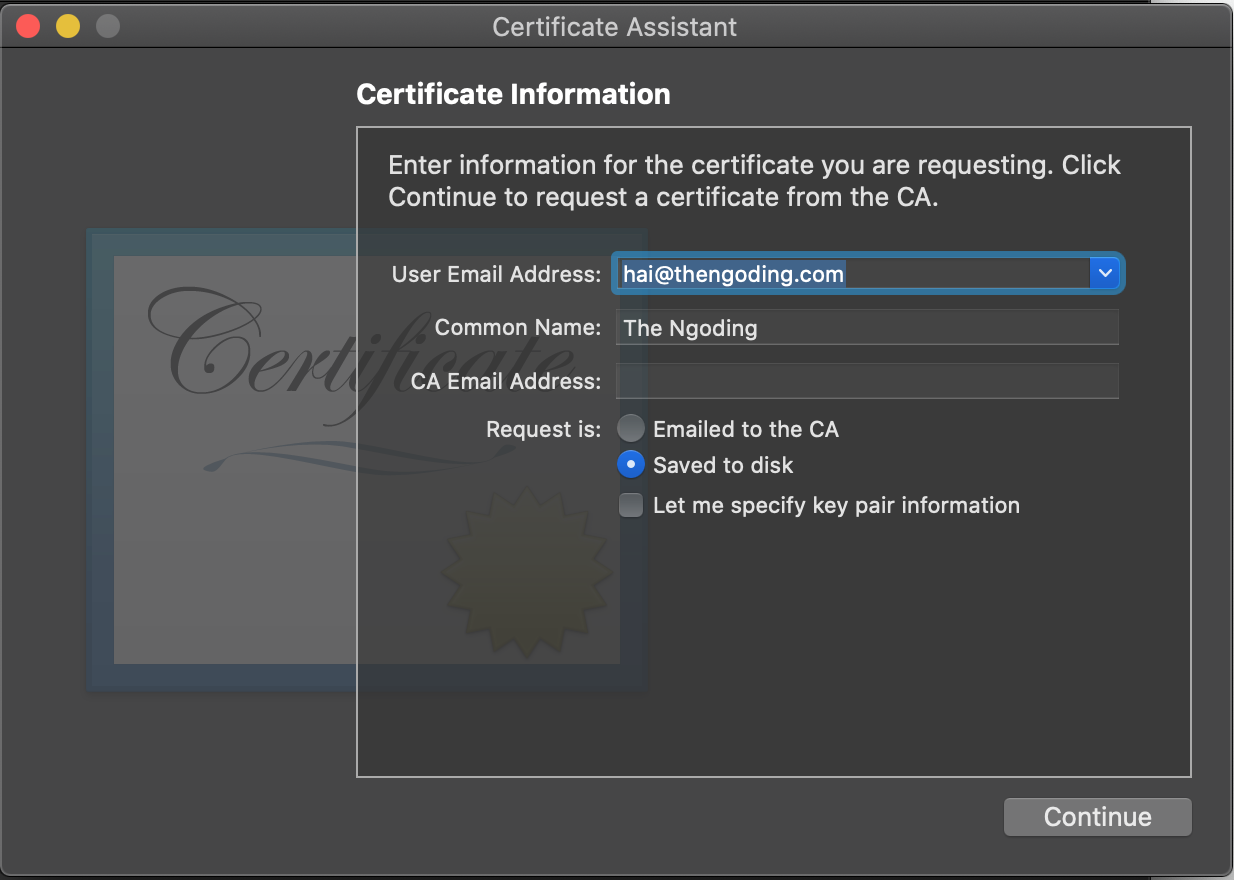Click the Common Name text field
1234x880 pixels.
tap(866, 328)
